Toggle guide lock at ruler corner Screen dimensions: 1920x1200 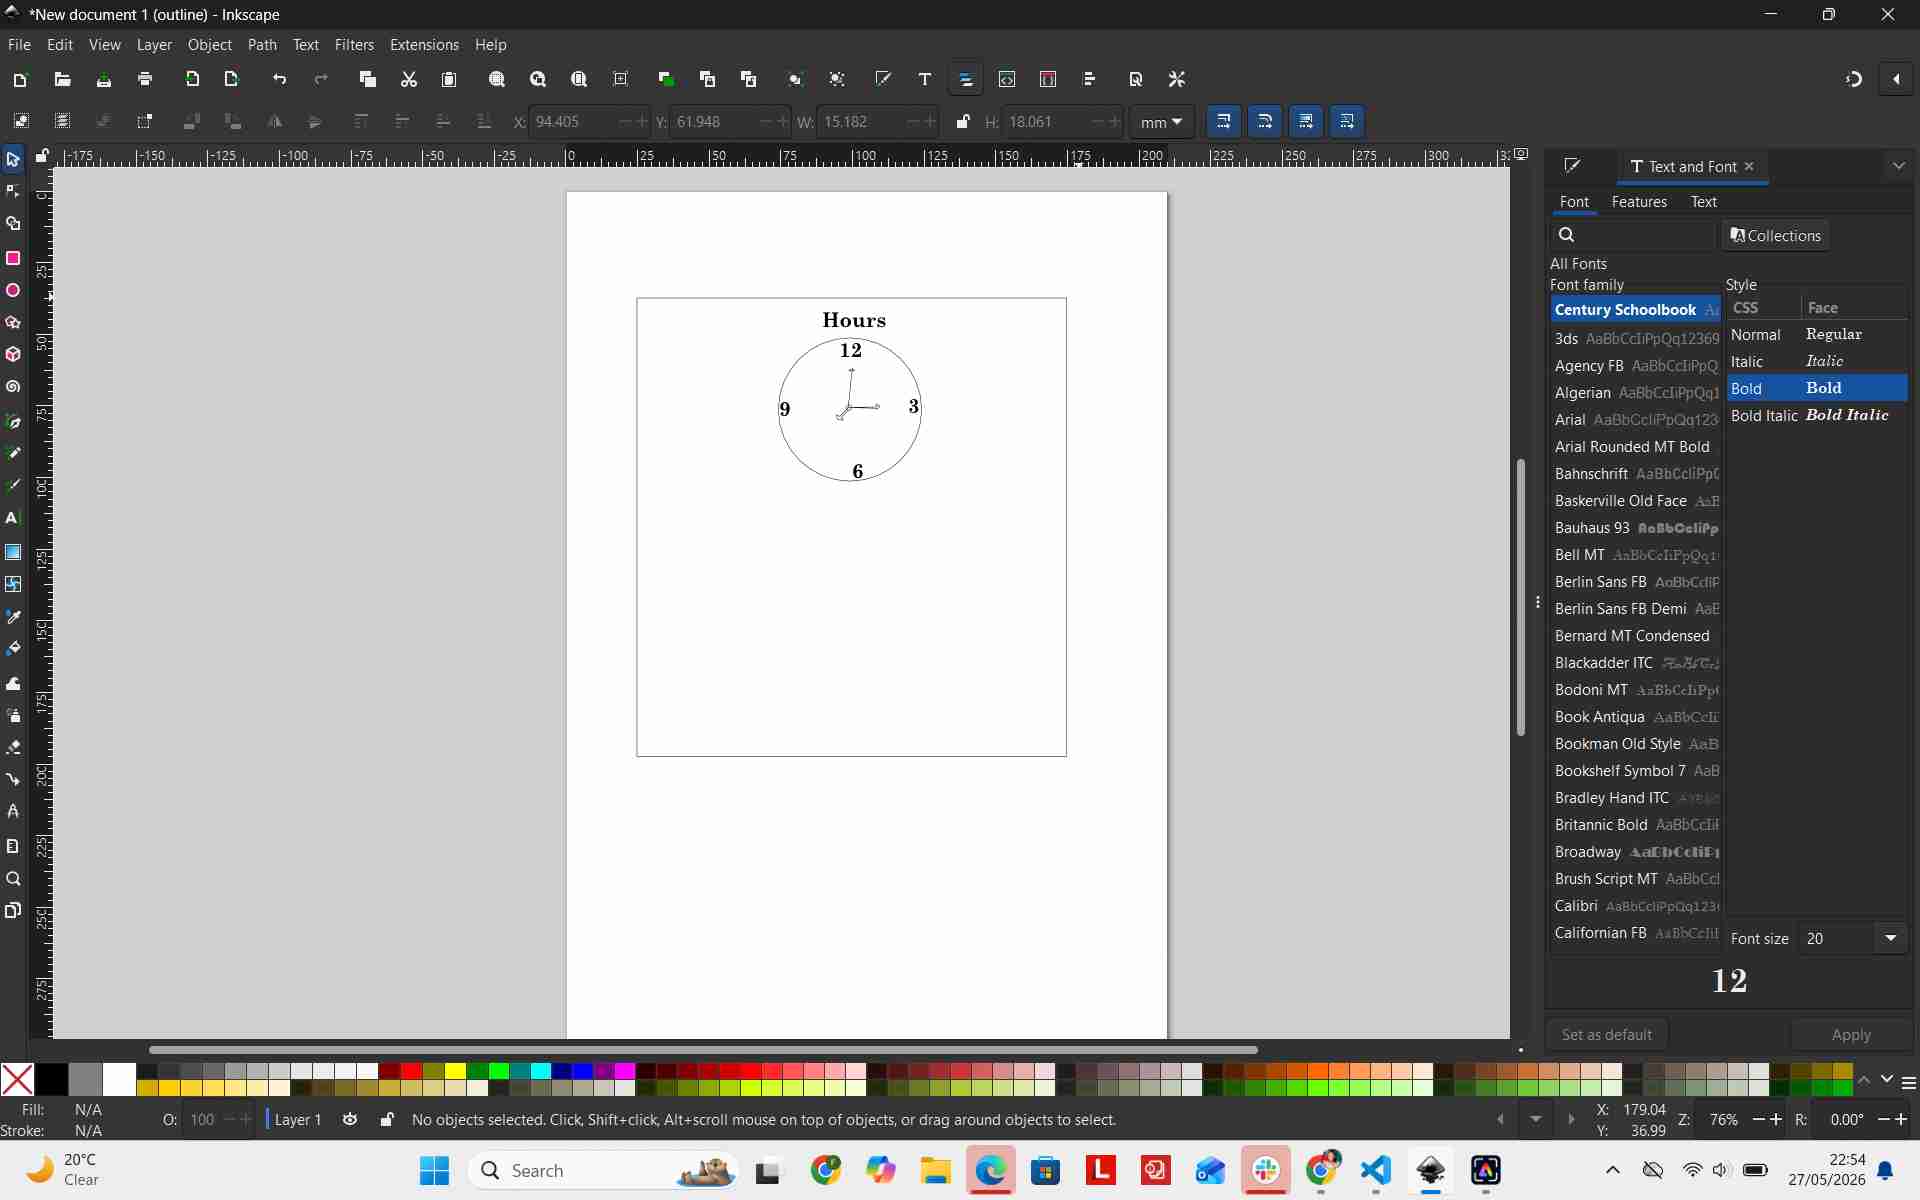(x=42, y=156)
